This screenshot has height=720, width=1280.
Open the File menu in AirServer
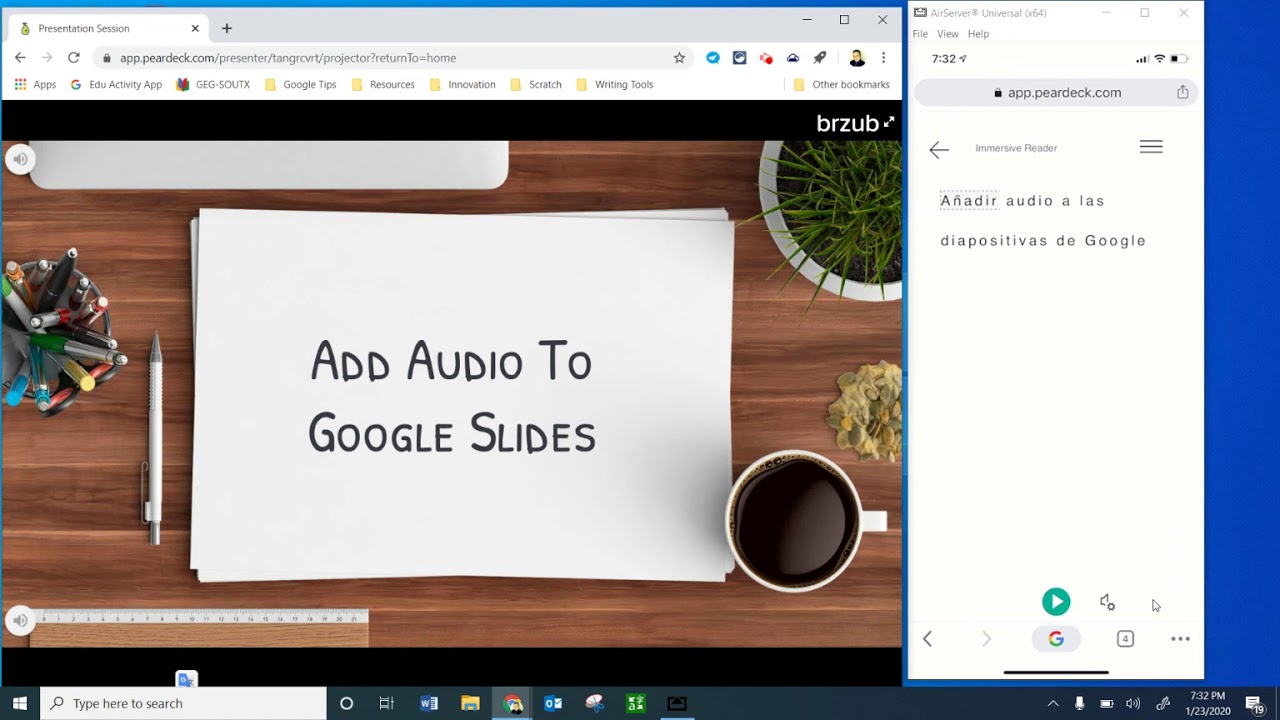point(920,34)
